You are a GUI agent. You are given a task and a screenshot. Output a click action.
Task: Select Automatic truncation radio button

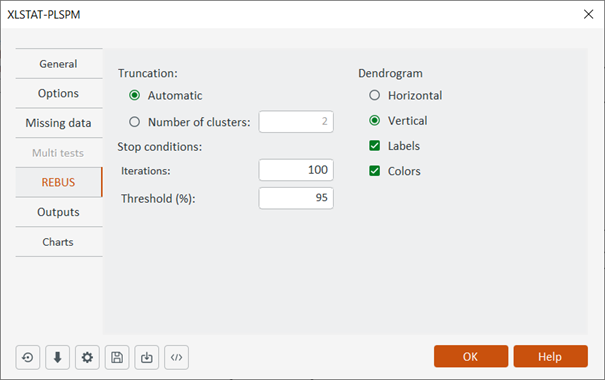tap(134, 95)
